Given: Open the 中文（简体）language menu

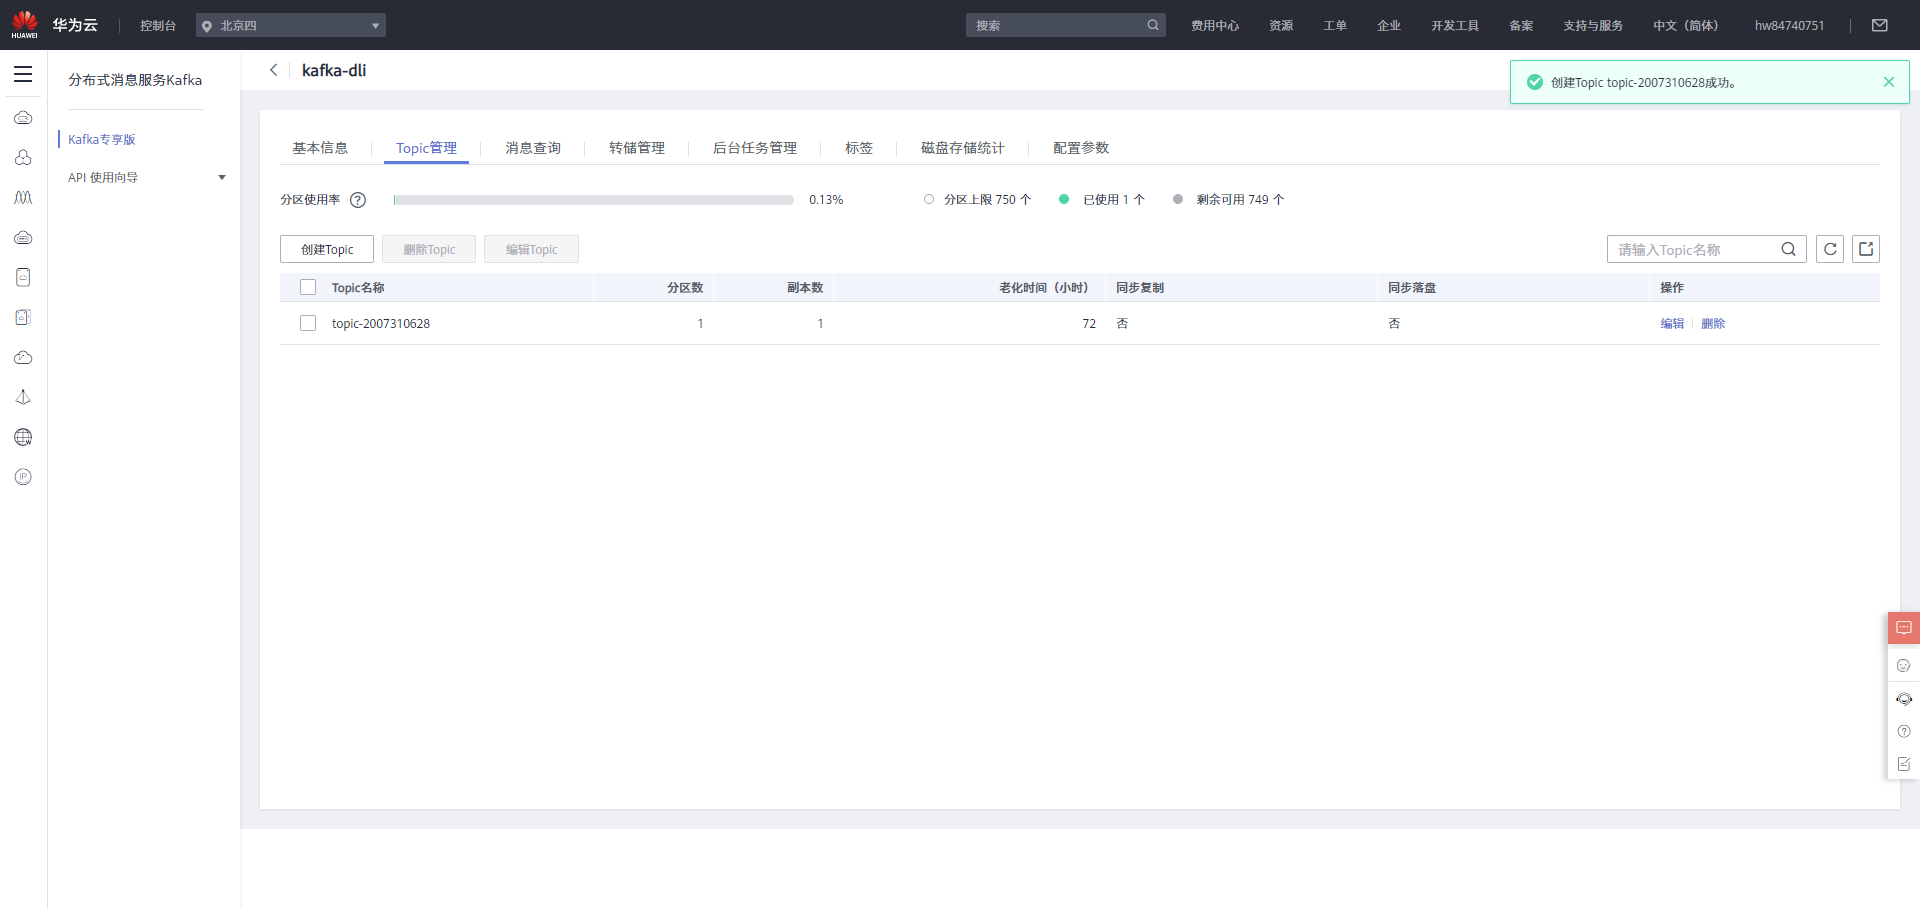Looking at the screenshot, I should tap(1685, 25).
